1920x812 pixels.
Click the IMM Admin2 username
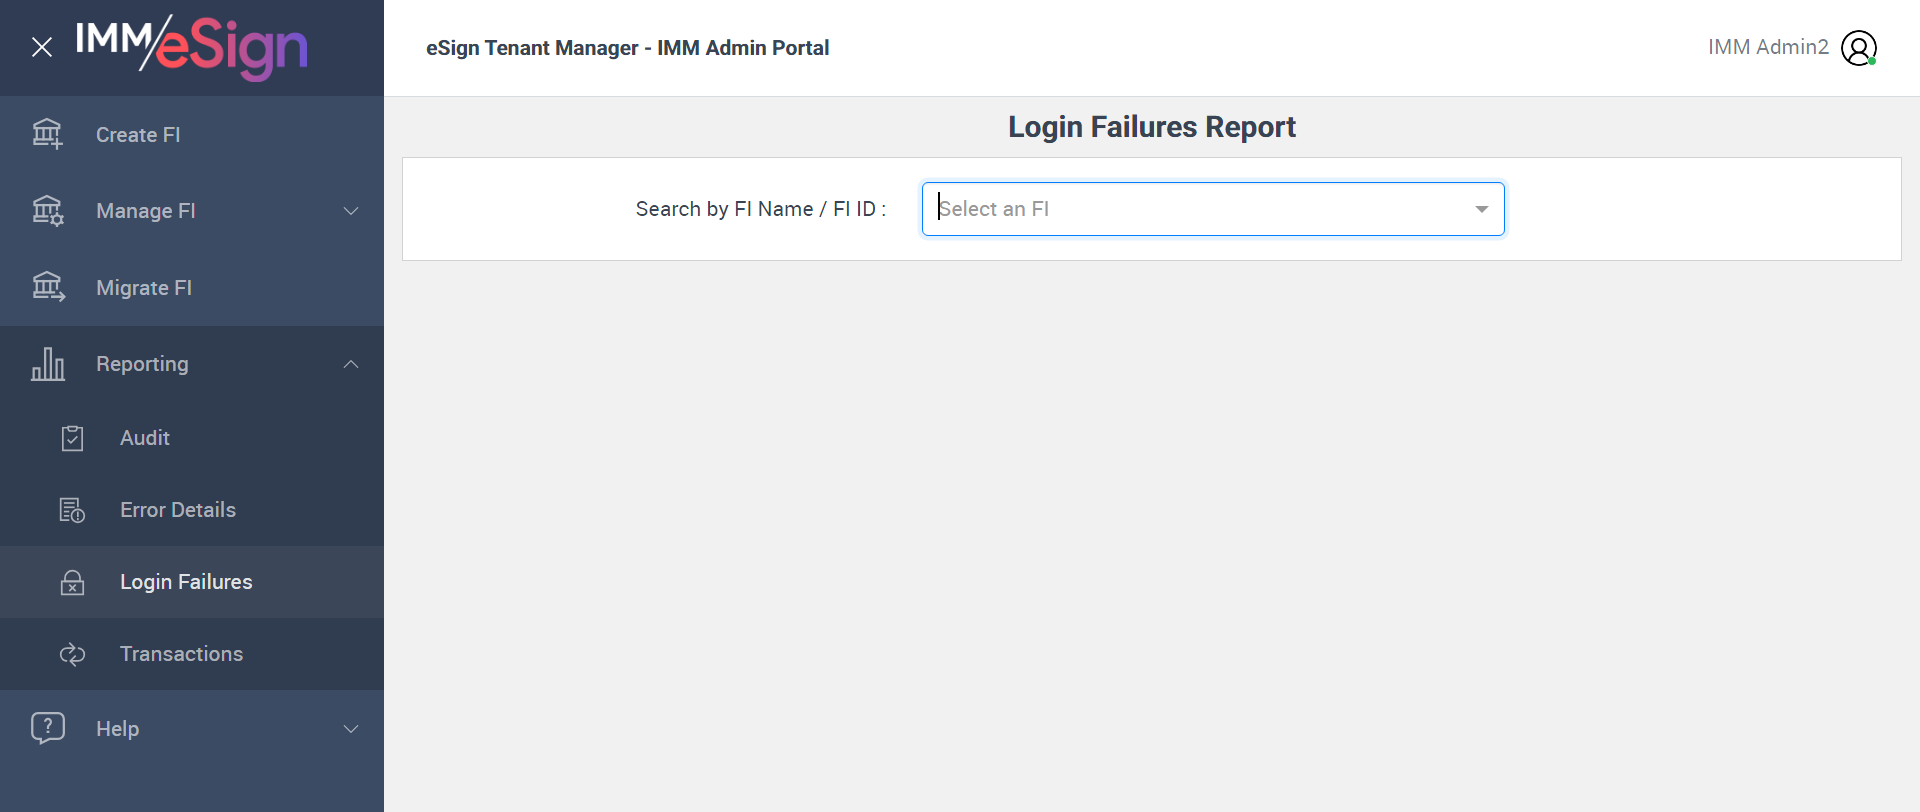1767,47
